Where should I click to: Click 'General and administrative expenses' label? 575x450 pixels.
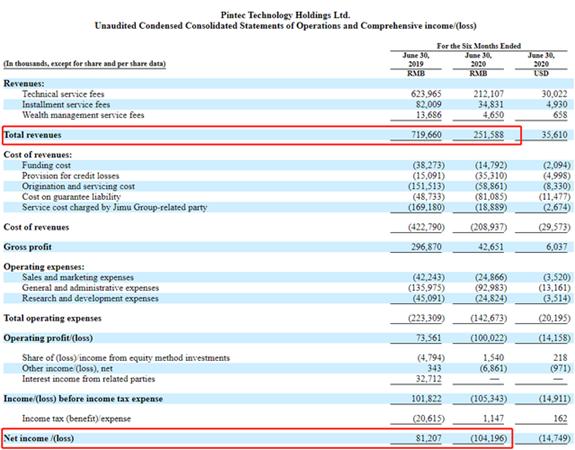(91, 288)
